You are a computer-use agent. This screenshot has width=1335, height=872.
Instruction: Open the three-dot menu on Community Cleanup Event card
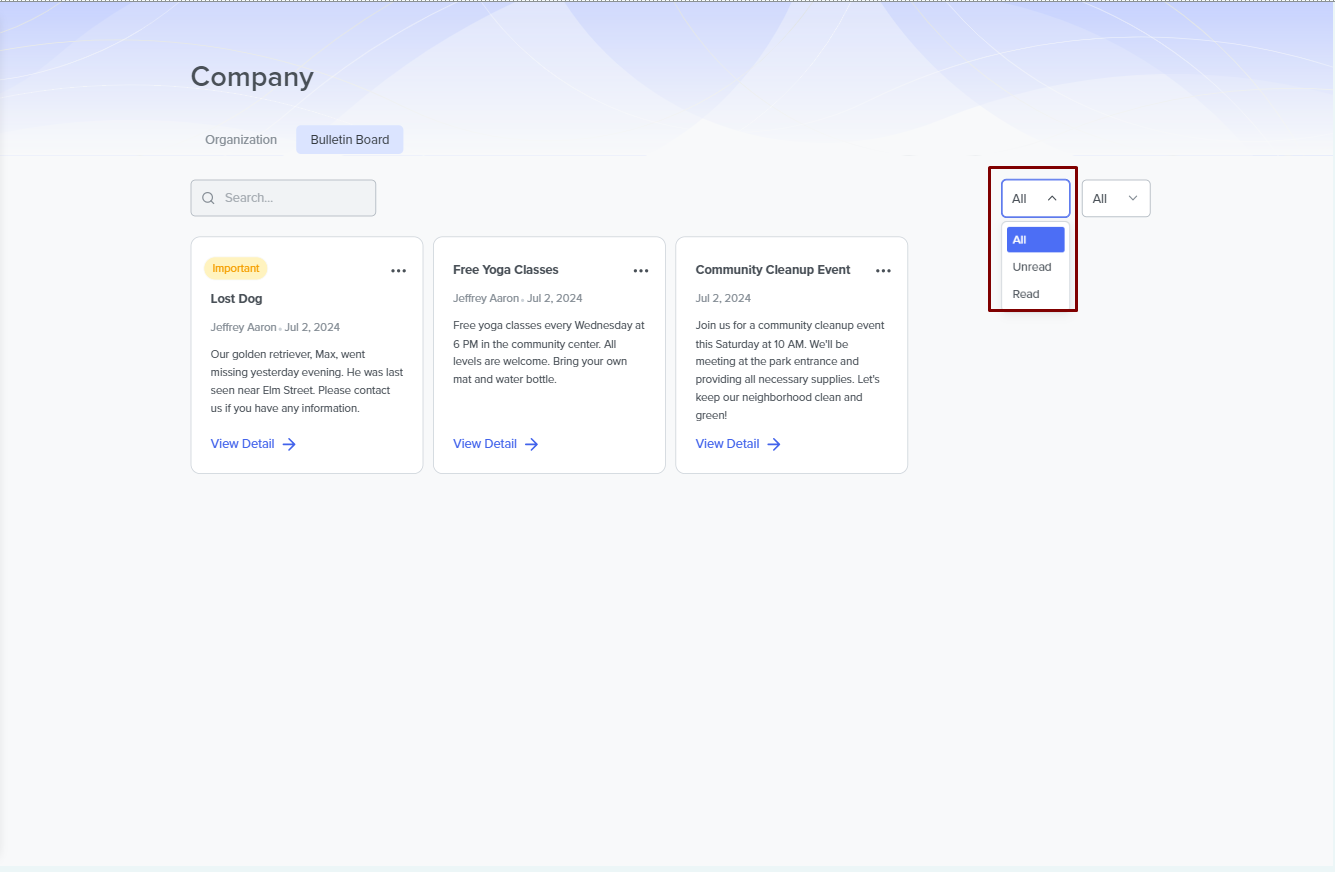[883, 271]
